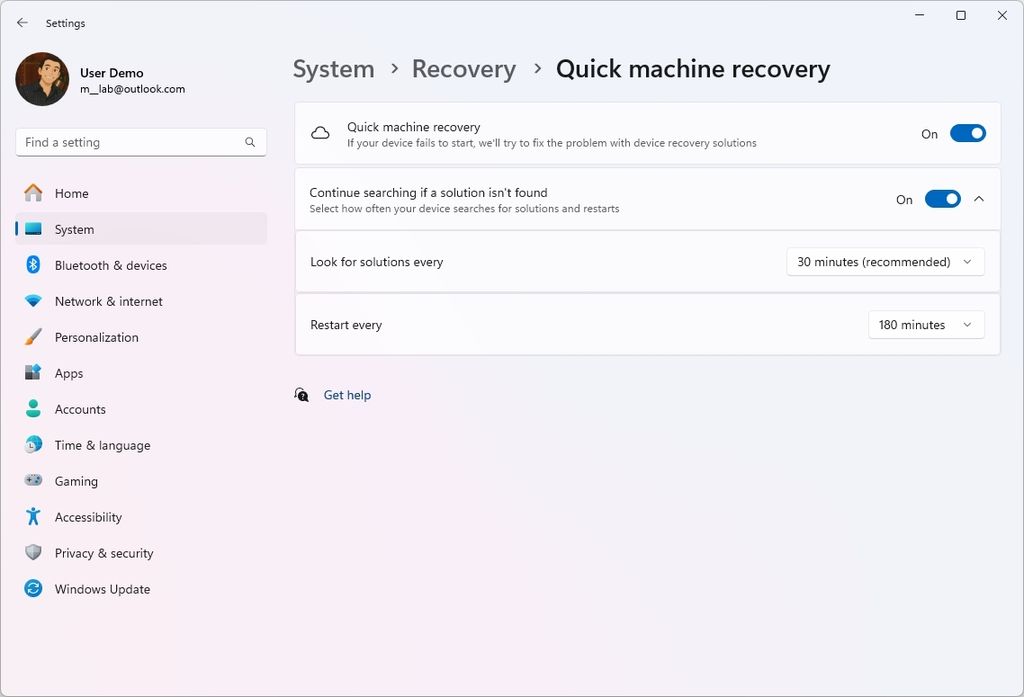Toggle off Quick machine recovery
1024x697 pixels.
[967, 132]
